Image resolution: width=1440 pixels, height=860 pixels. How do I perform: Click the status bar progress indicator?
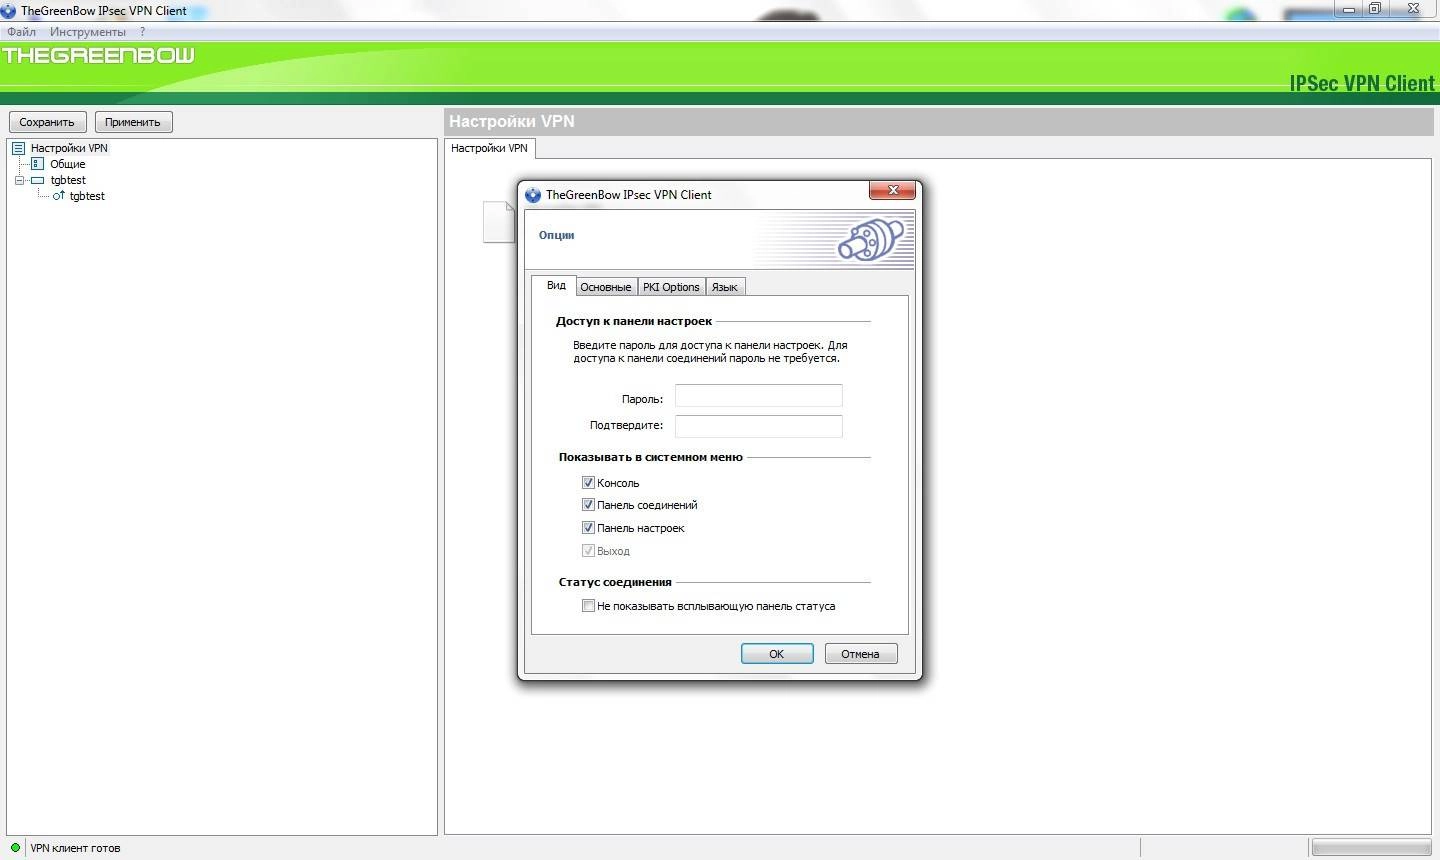click(1371, 848)
